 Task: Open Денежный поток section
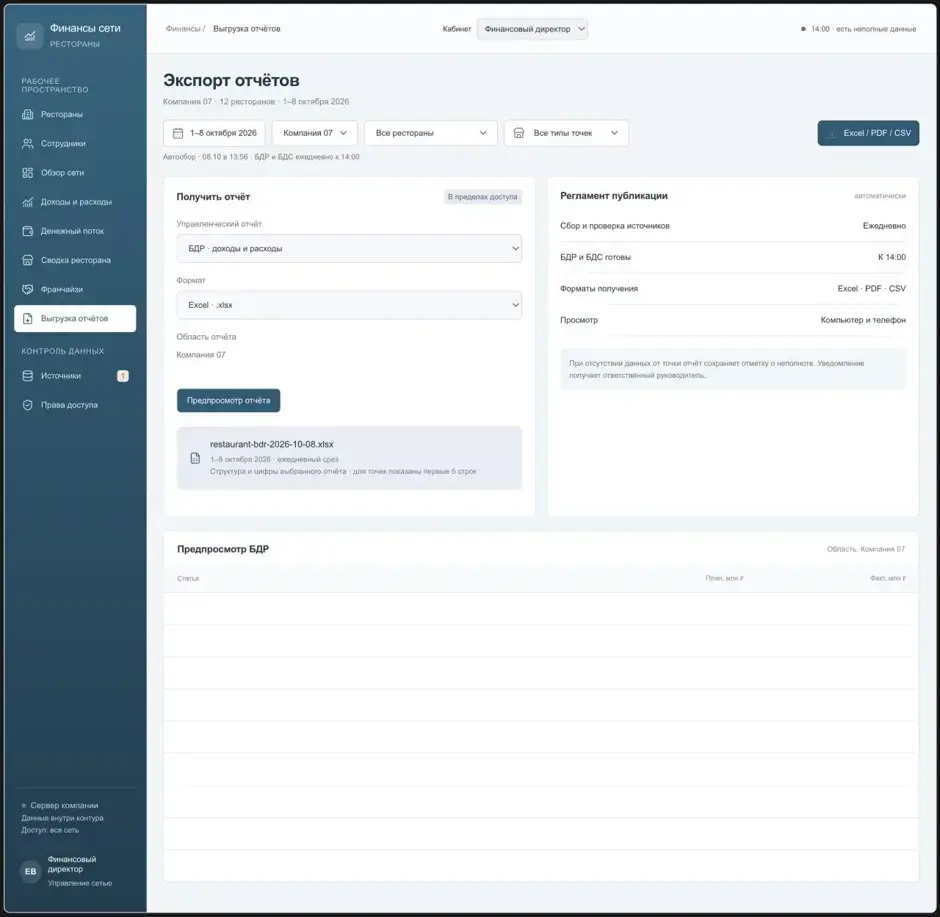point(75,231)
